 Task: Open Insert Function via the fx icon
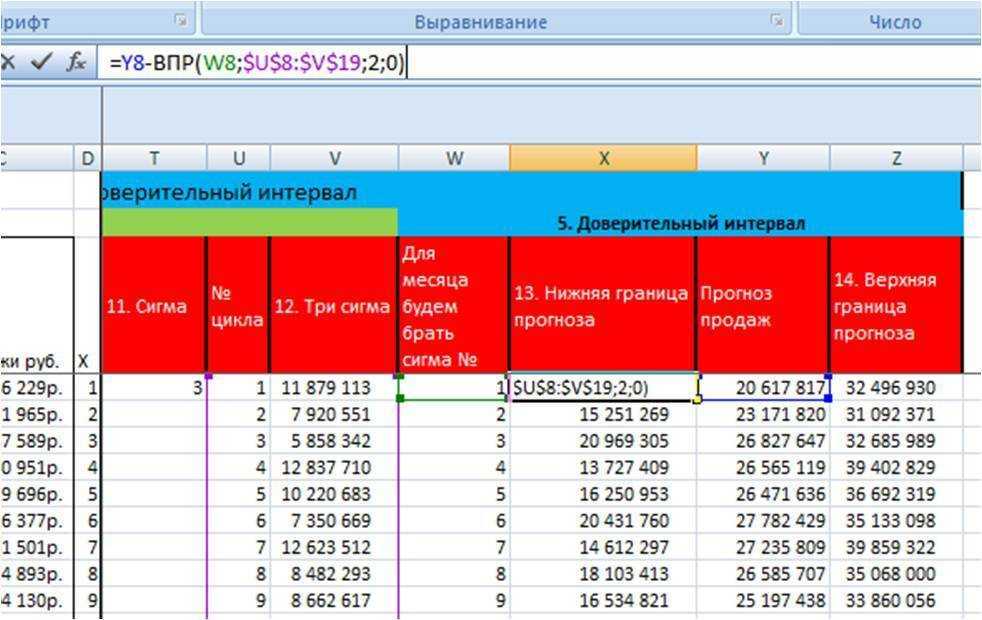pyautogui.click(x=76, y=62)
